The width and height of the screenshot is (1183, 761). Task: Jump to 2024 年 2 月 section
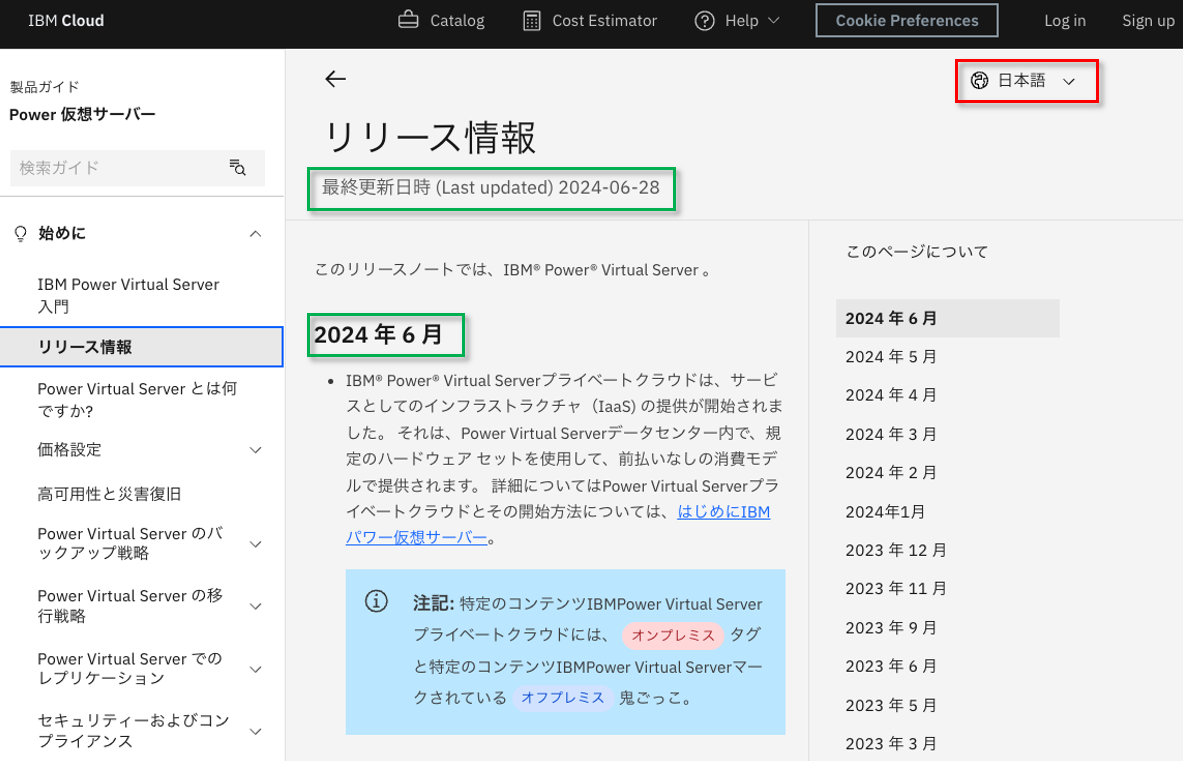891,473
